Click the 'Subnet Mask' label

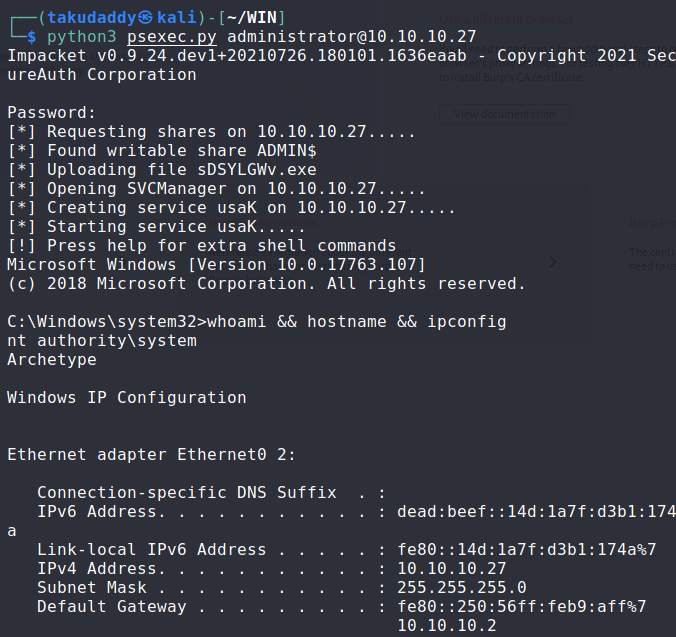(91, 587)
